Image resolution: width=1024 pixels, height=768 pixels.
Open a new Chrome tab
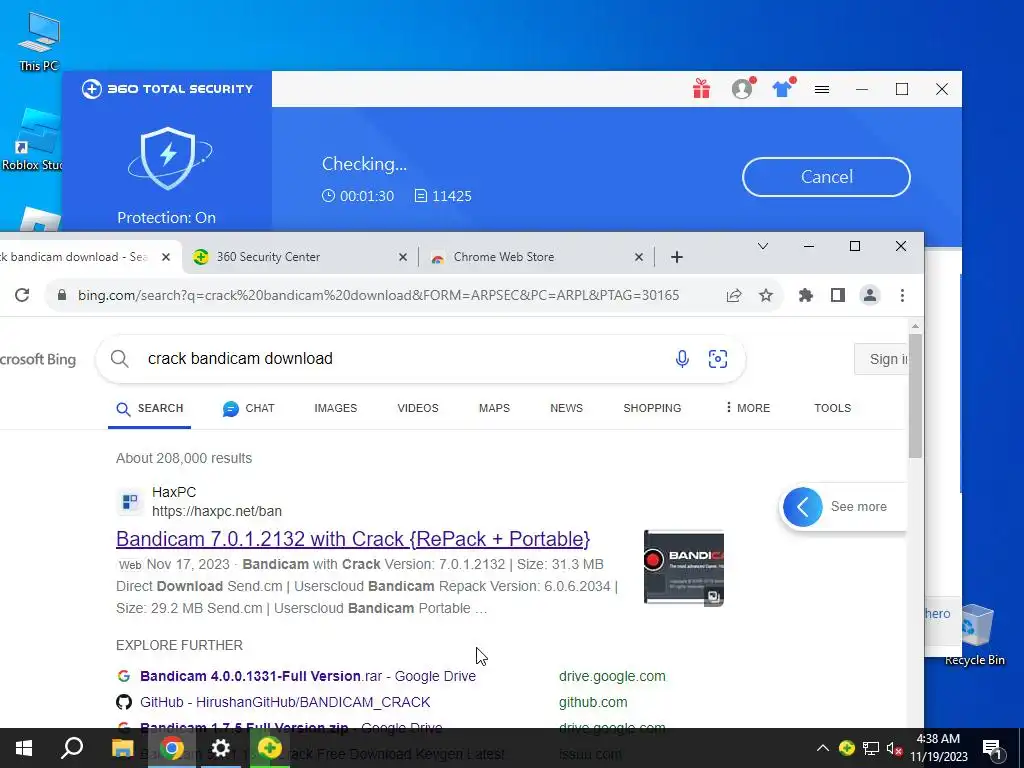click(677, 257)
